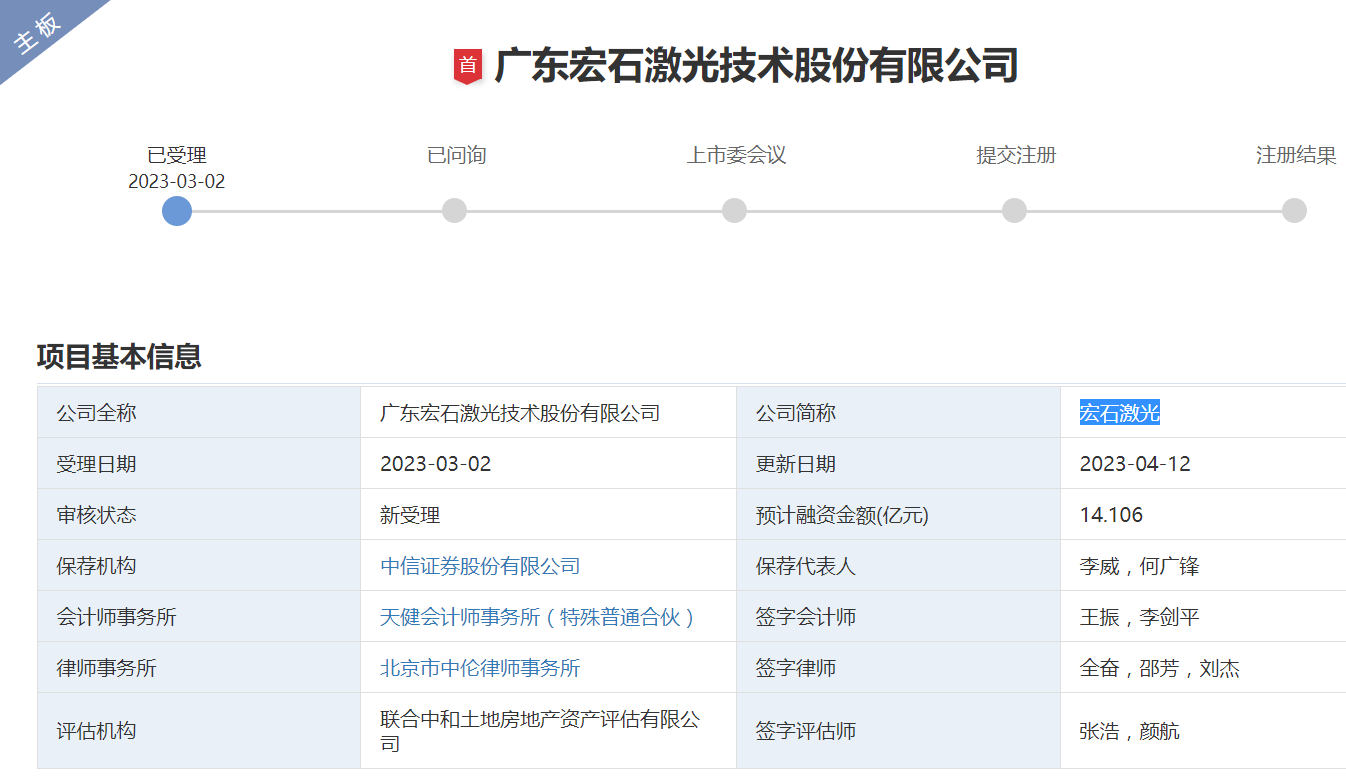Click the 保荐代表人 table label

click(x=806, y=566)
